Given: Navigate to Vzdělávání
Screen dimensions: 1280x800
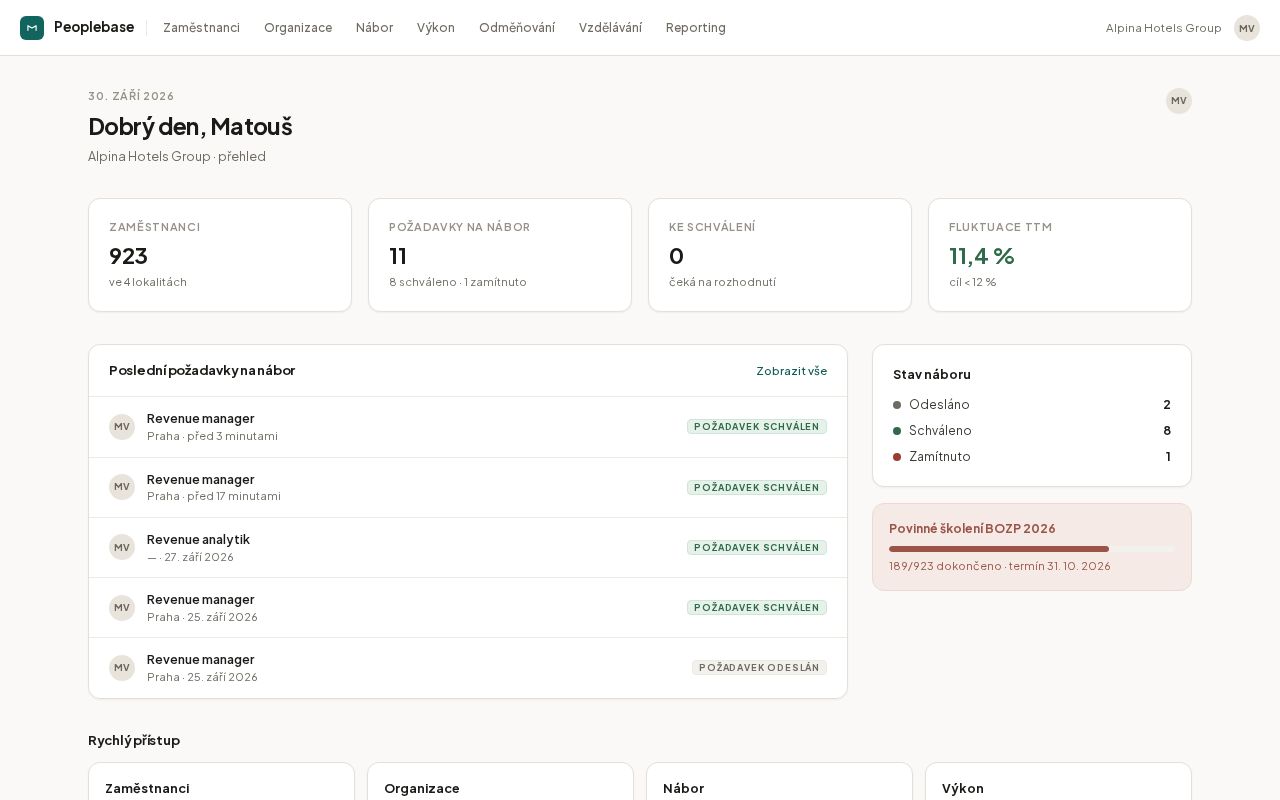Looking at the screenshot, I should point(610,28).
